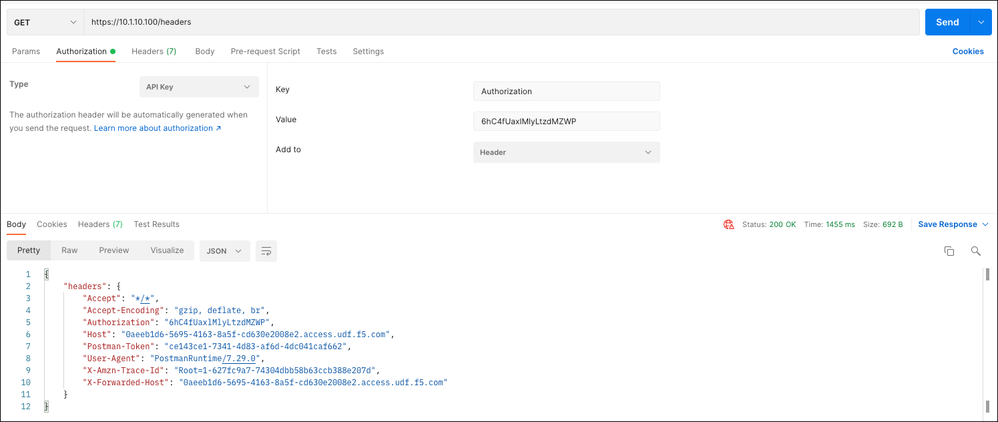
Task: Open the GET method dropdown
Action: [45, 22]
